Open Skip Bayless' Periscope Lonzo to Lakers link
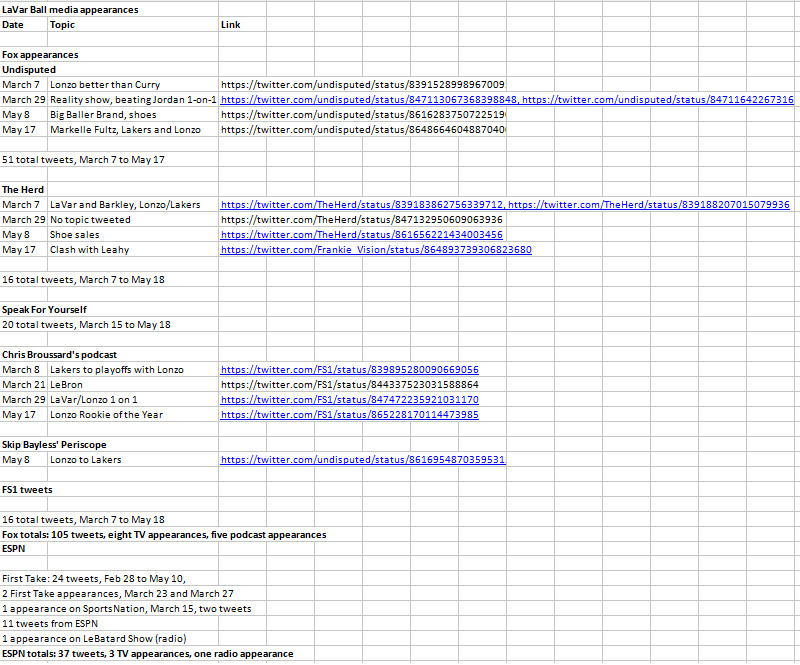 coord(363,460)
